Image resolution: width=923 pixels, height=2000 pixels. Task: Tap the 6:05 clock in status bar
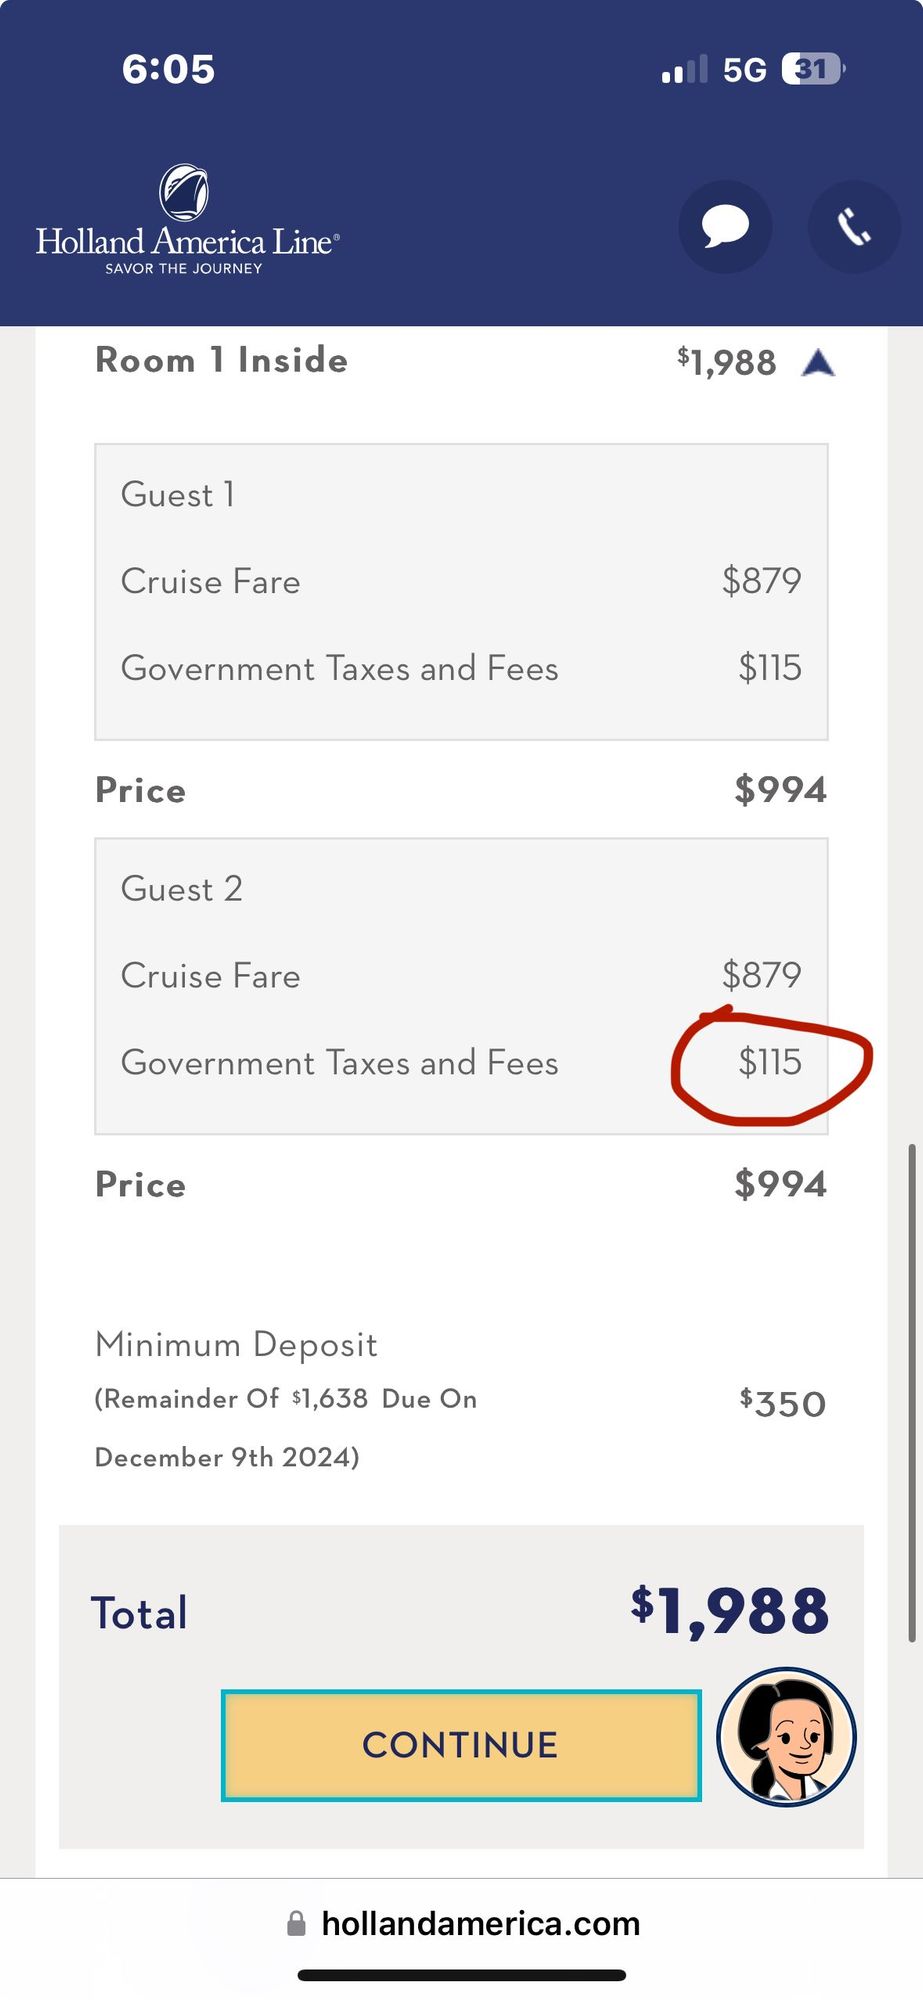[168, 69]
